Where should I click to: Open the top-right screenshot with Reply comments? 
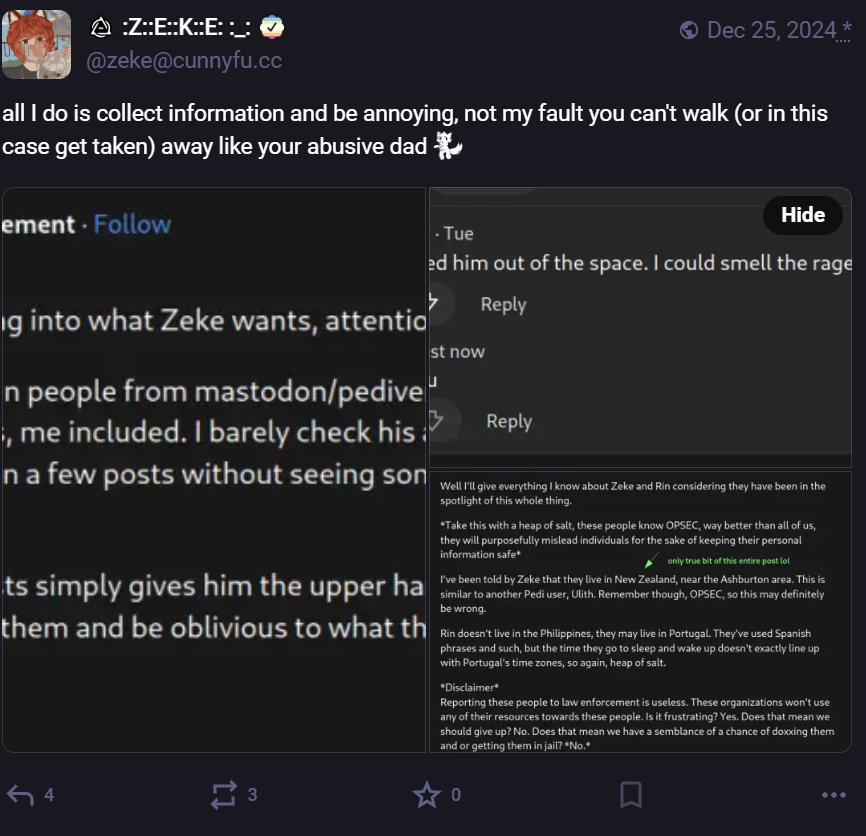[640, 327]
